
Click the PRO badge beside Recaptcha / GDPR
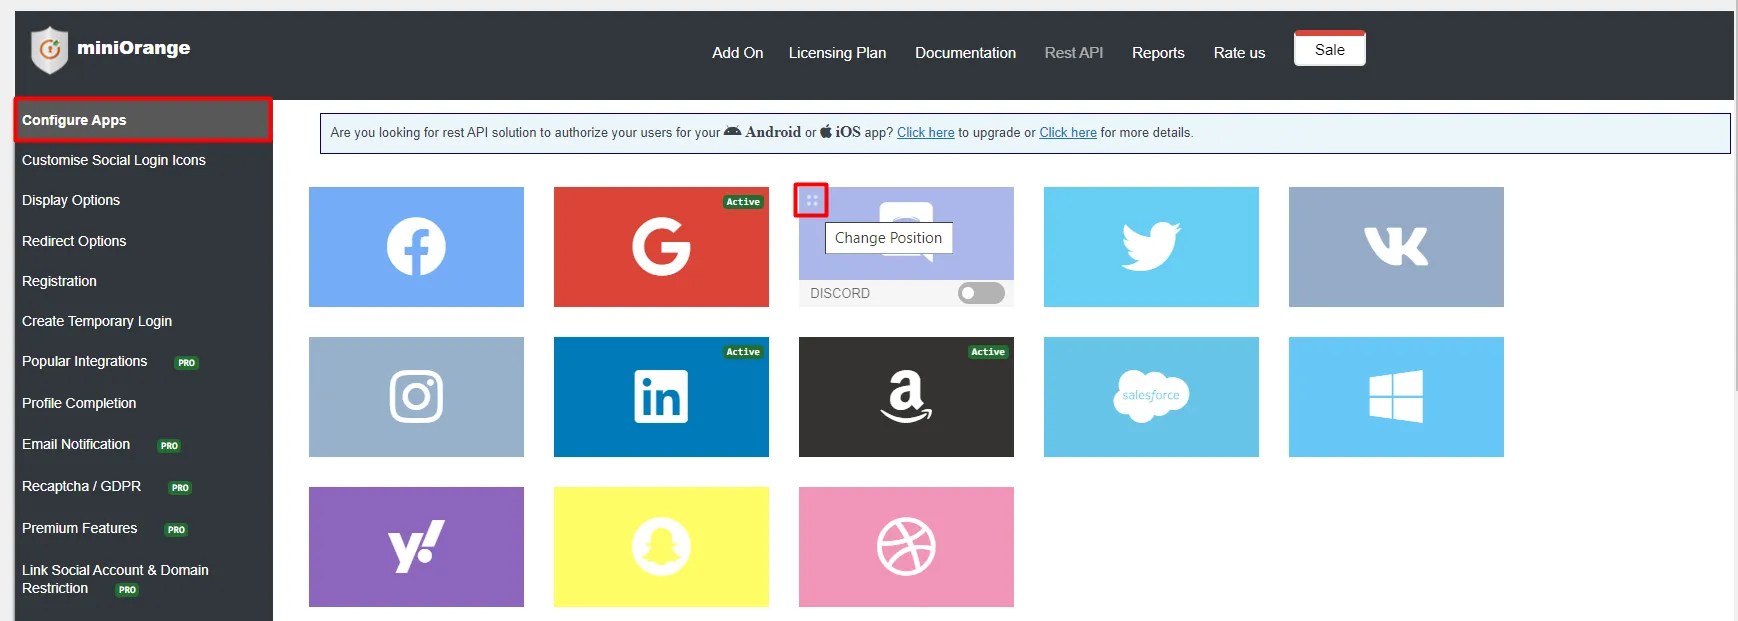(x=180, y=488)
